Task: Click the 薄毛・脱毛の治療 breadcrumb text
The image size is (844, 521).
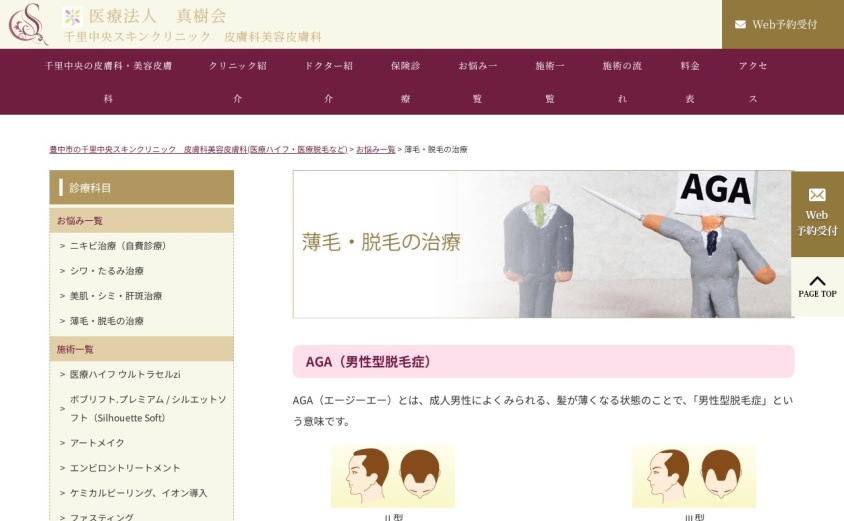Action: (x=436, y=150)
